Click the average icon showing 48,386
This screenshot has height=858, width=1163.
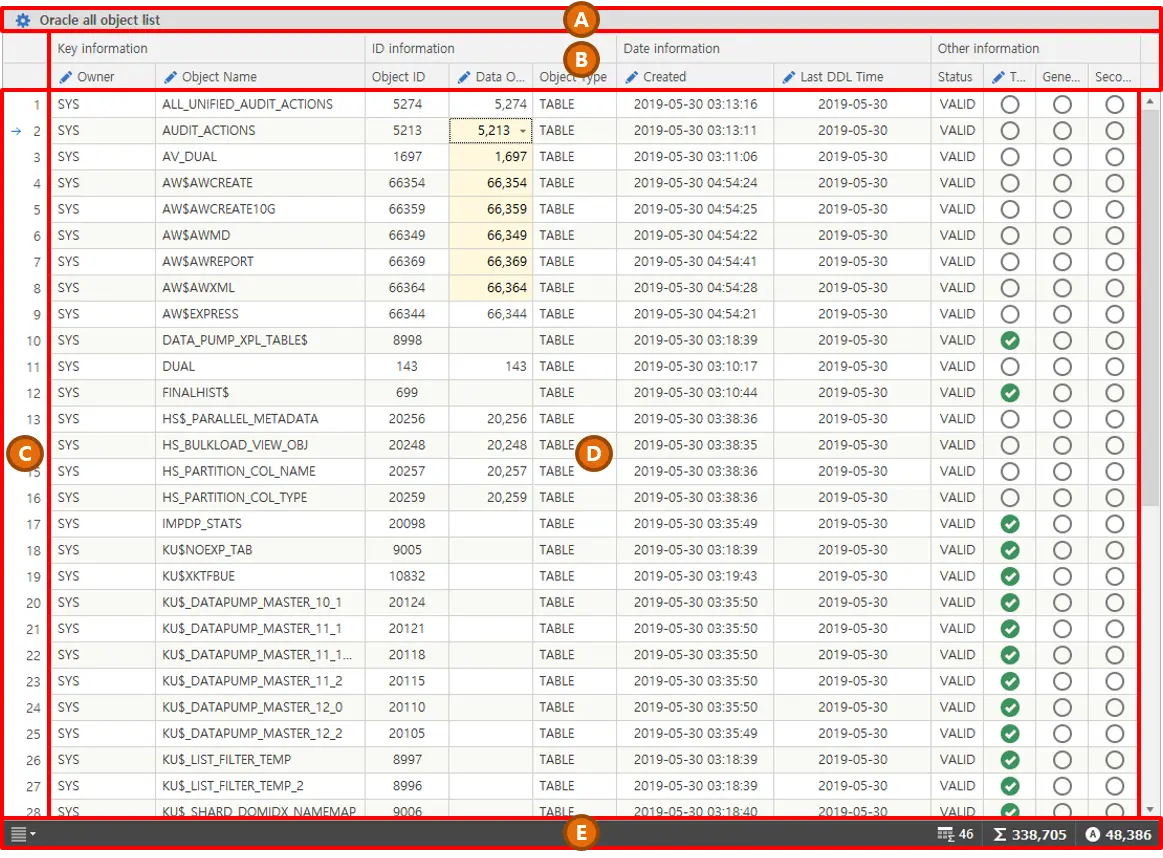(1093, 835)
